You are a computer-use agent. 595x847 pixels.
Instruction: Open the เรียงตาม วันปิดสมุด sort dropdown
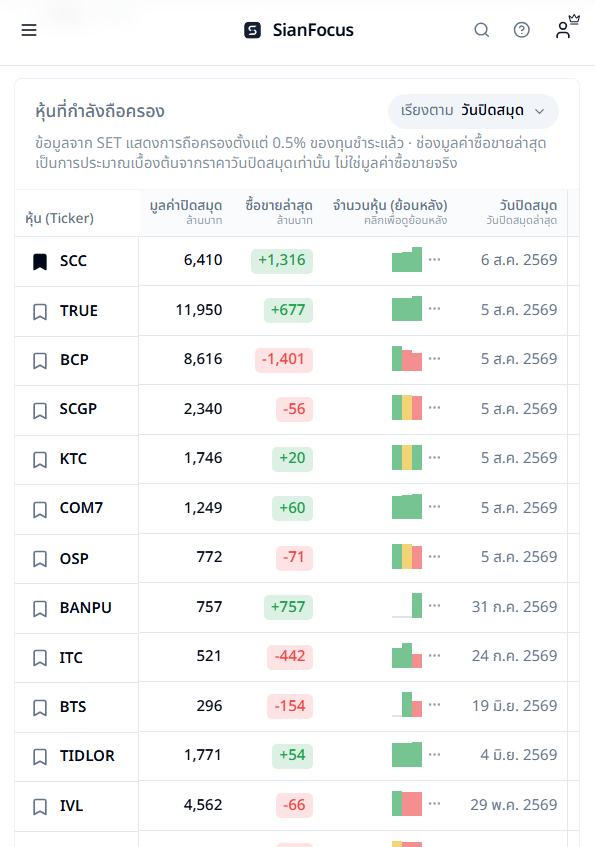tap(473, 111)
